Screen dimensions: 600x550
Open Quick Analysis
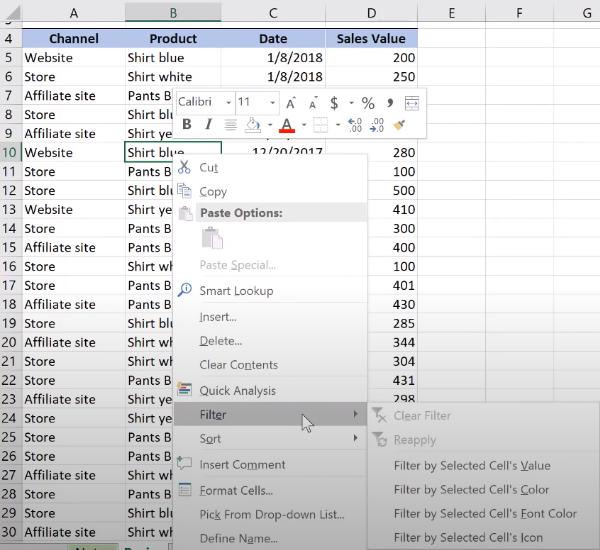coord(271,390)
